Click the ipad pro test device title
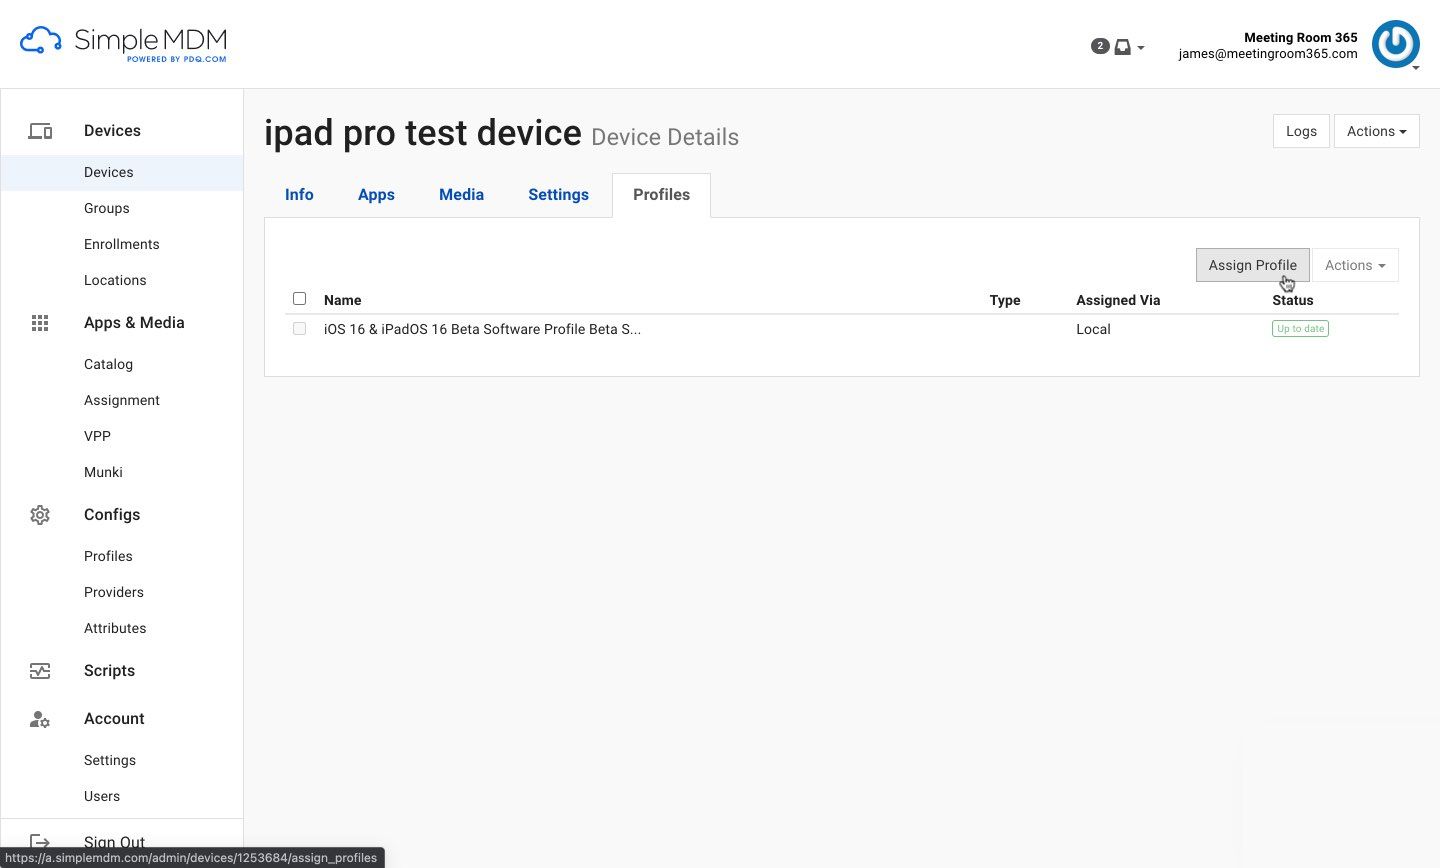This screenshot has width=1440, height=868. (x=423, y=133)
